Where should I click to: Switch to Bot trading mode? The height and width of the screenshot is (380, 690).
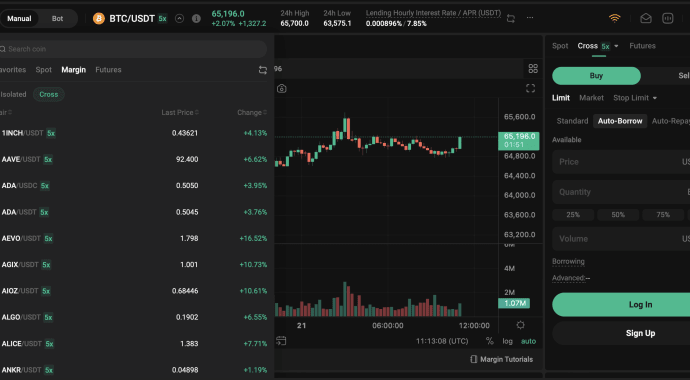click(x=57, y=18)
